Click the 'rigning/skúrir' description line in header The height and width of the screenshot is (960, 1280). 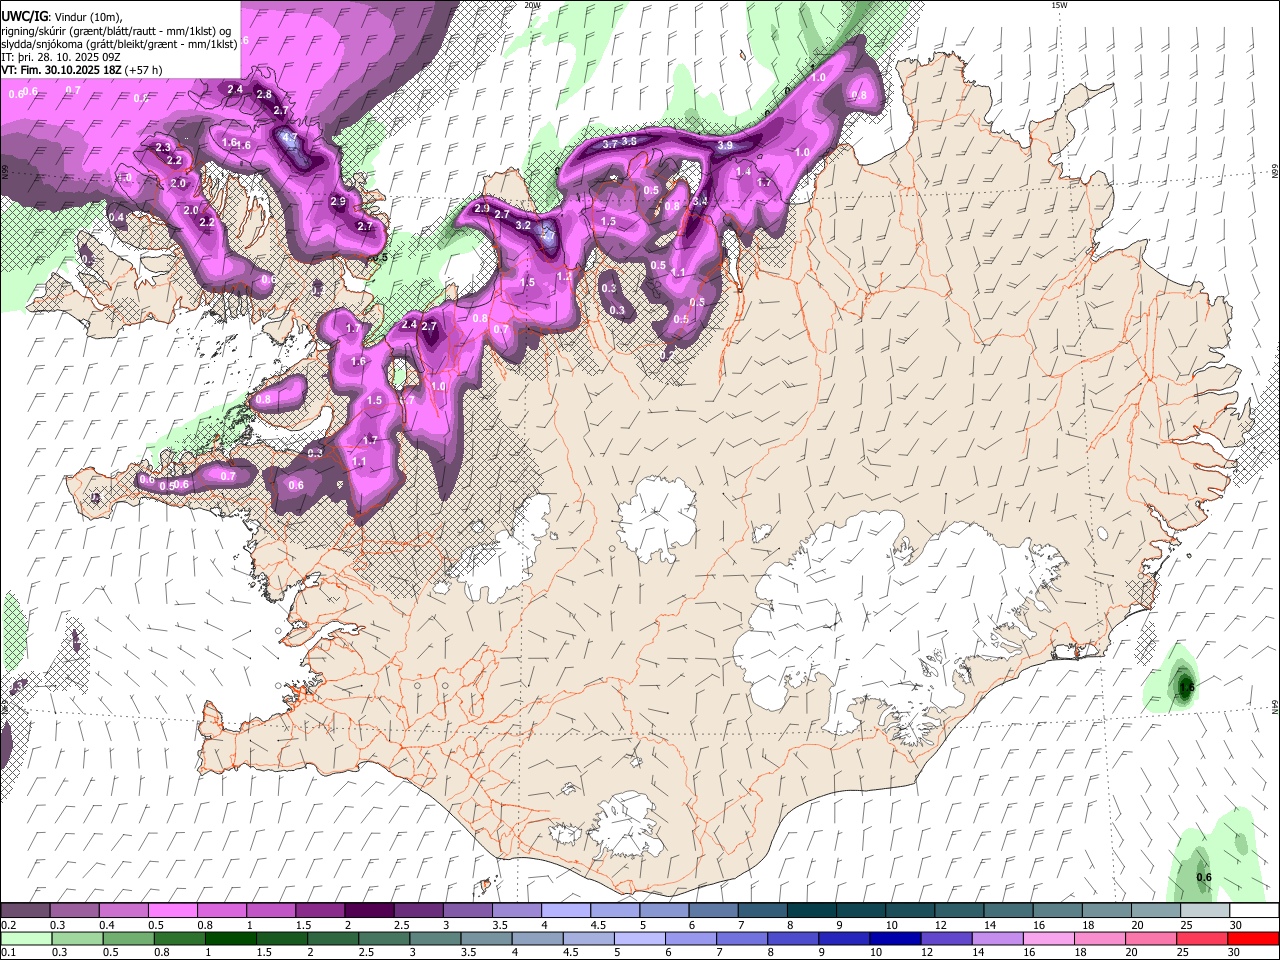point(116,31)
